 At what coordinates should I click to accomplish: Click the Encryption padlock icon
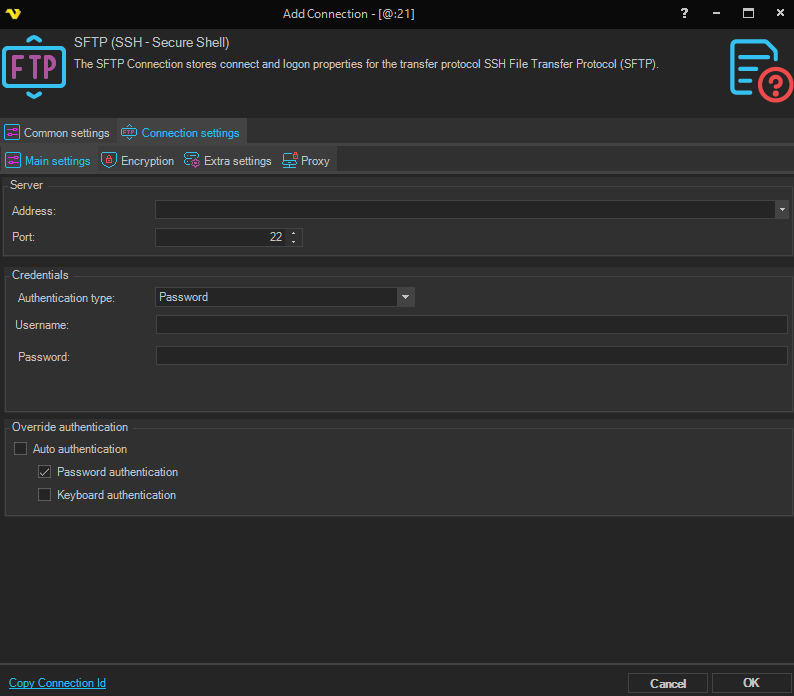coord(109,160)
